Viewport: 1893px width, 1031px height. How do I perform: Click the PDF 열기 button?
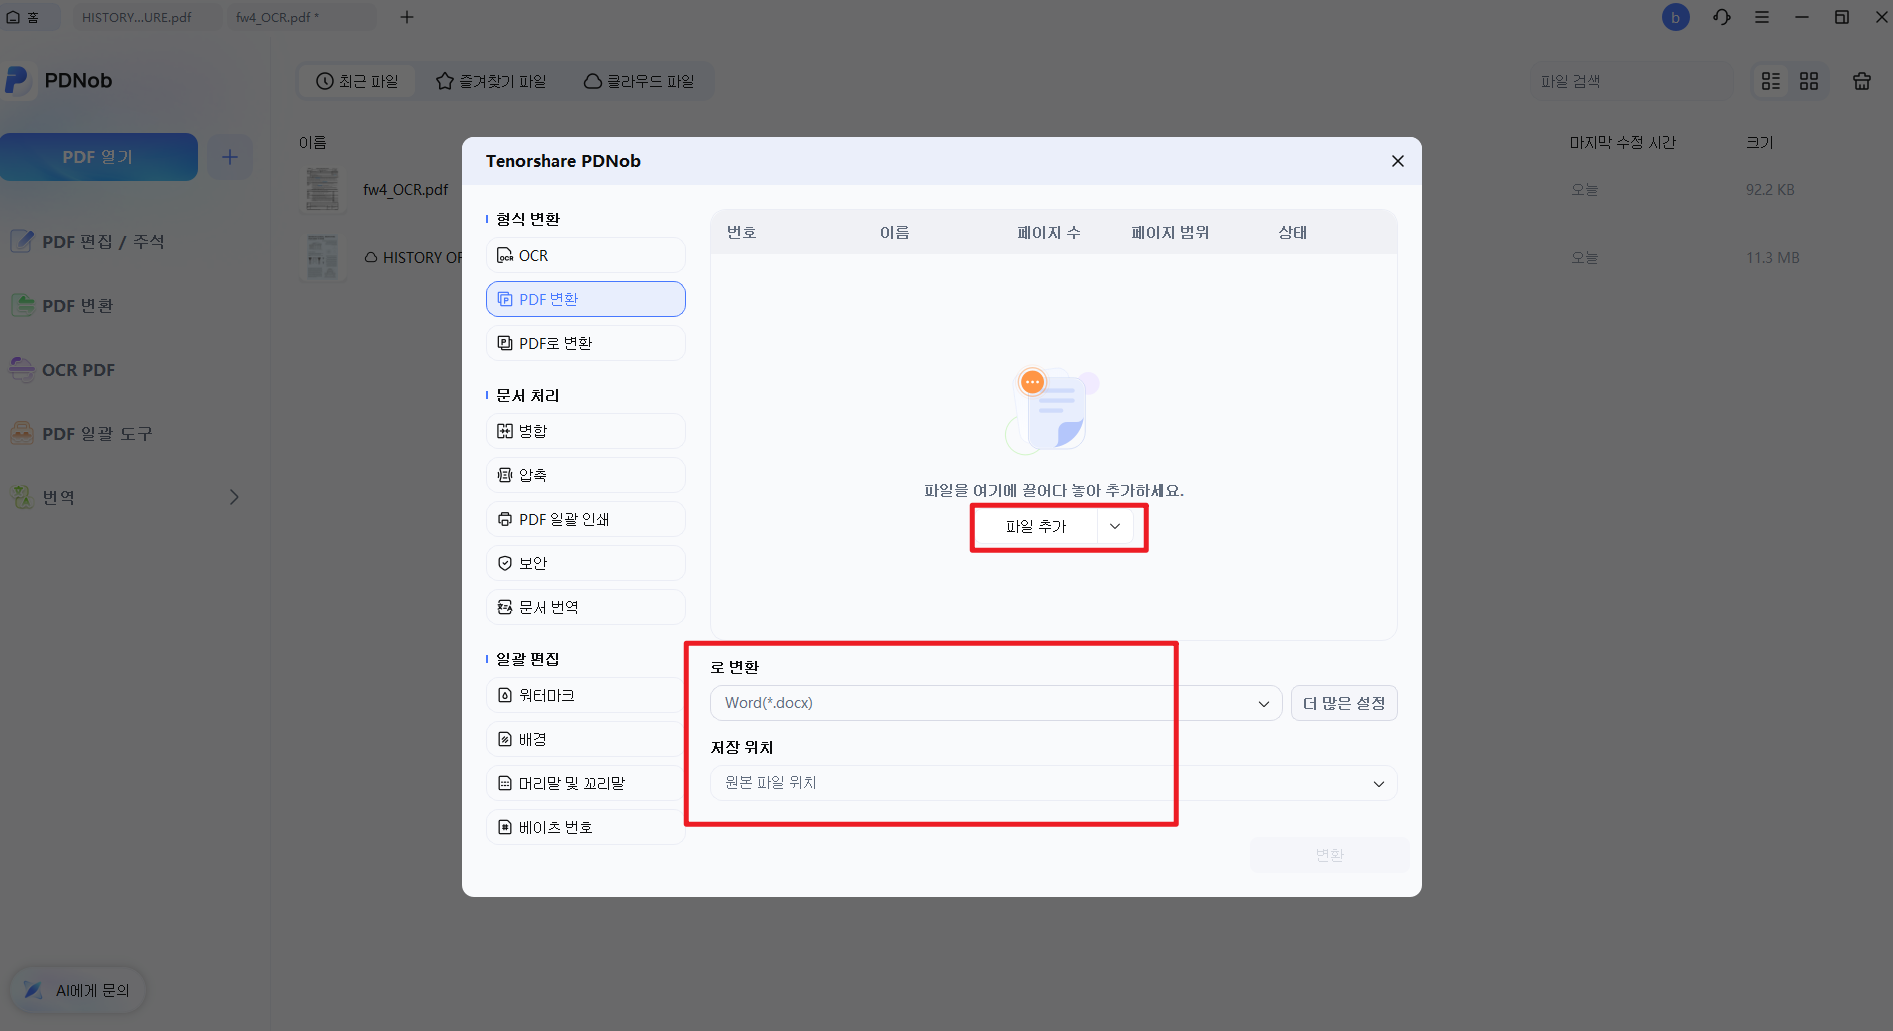tap(98, 157)
